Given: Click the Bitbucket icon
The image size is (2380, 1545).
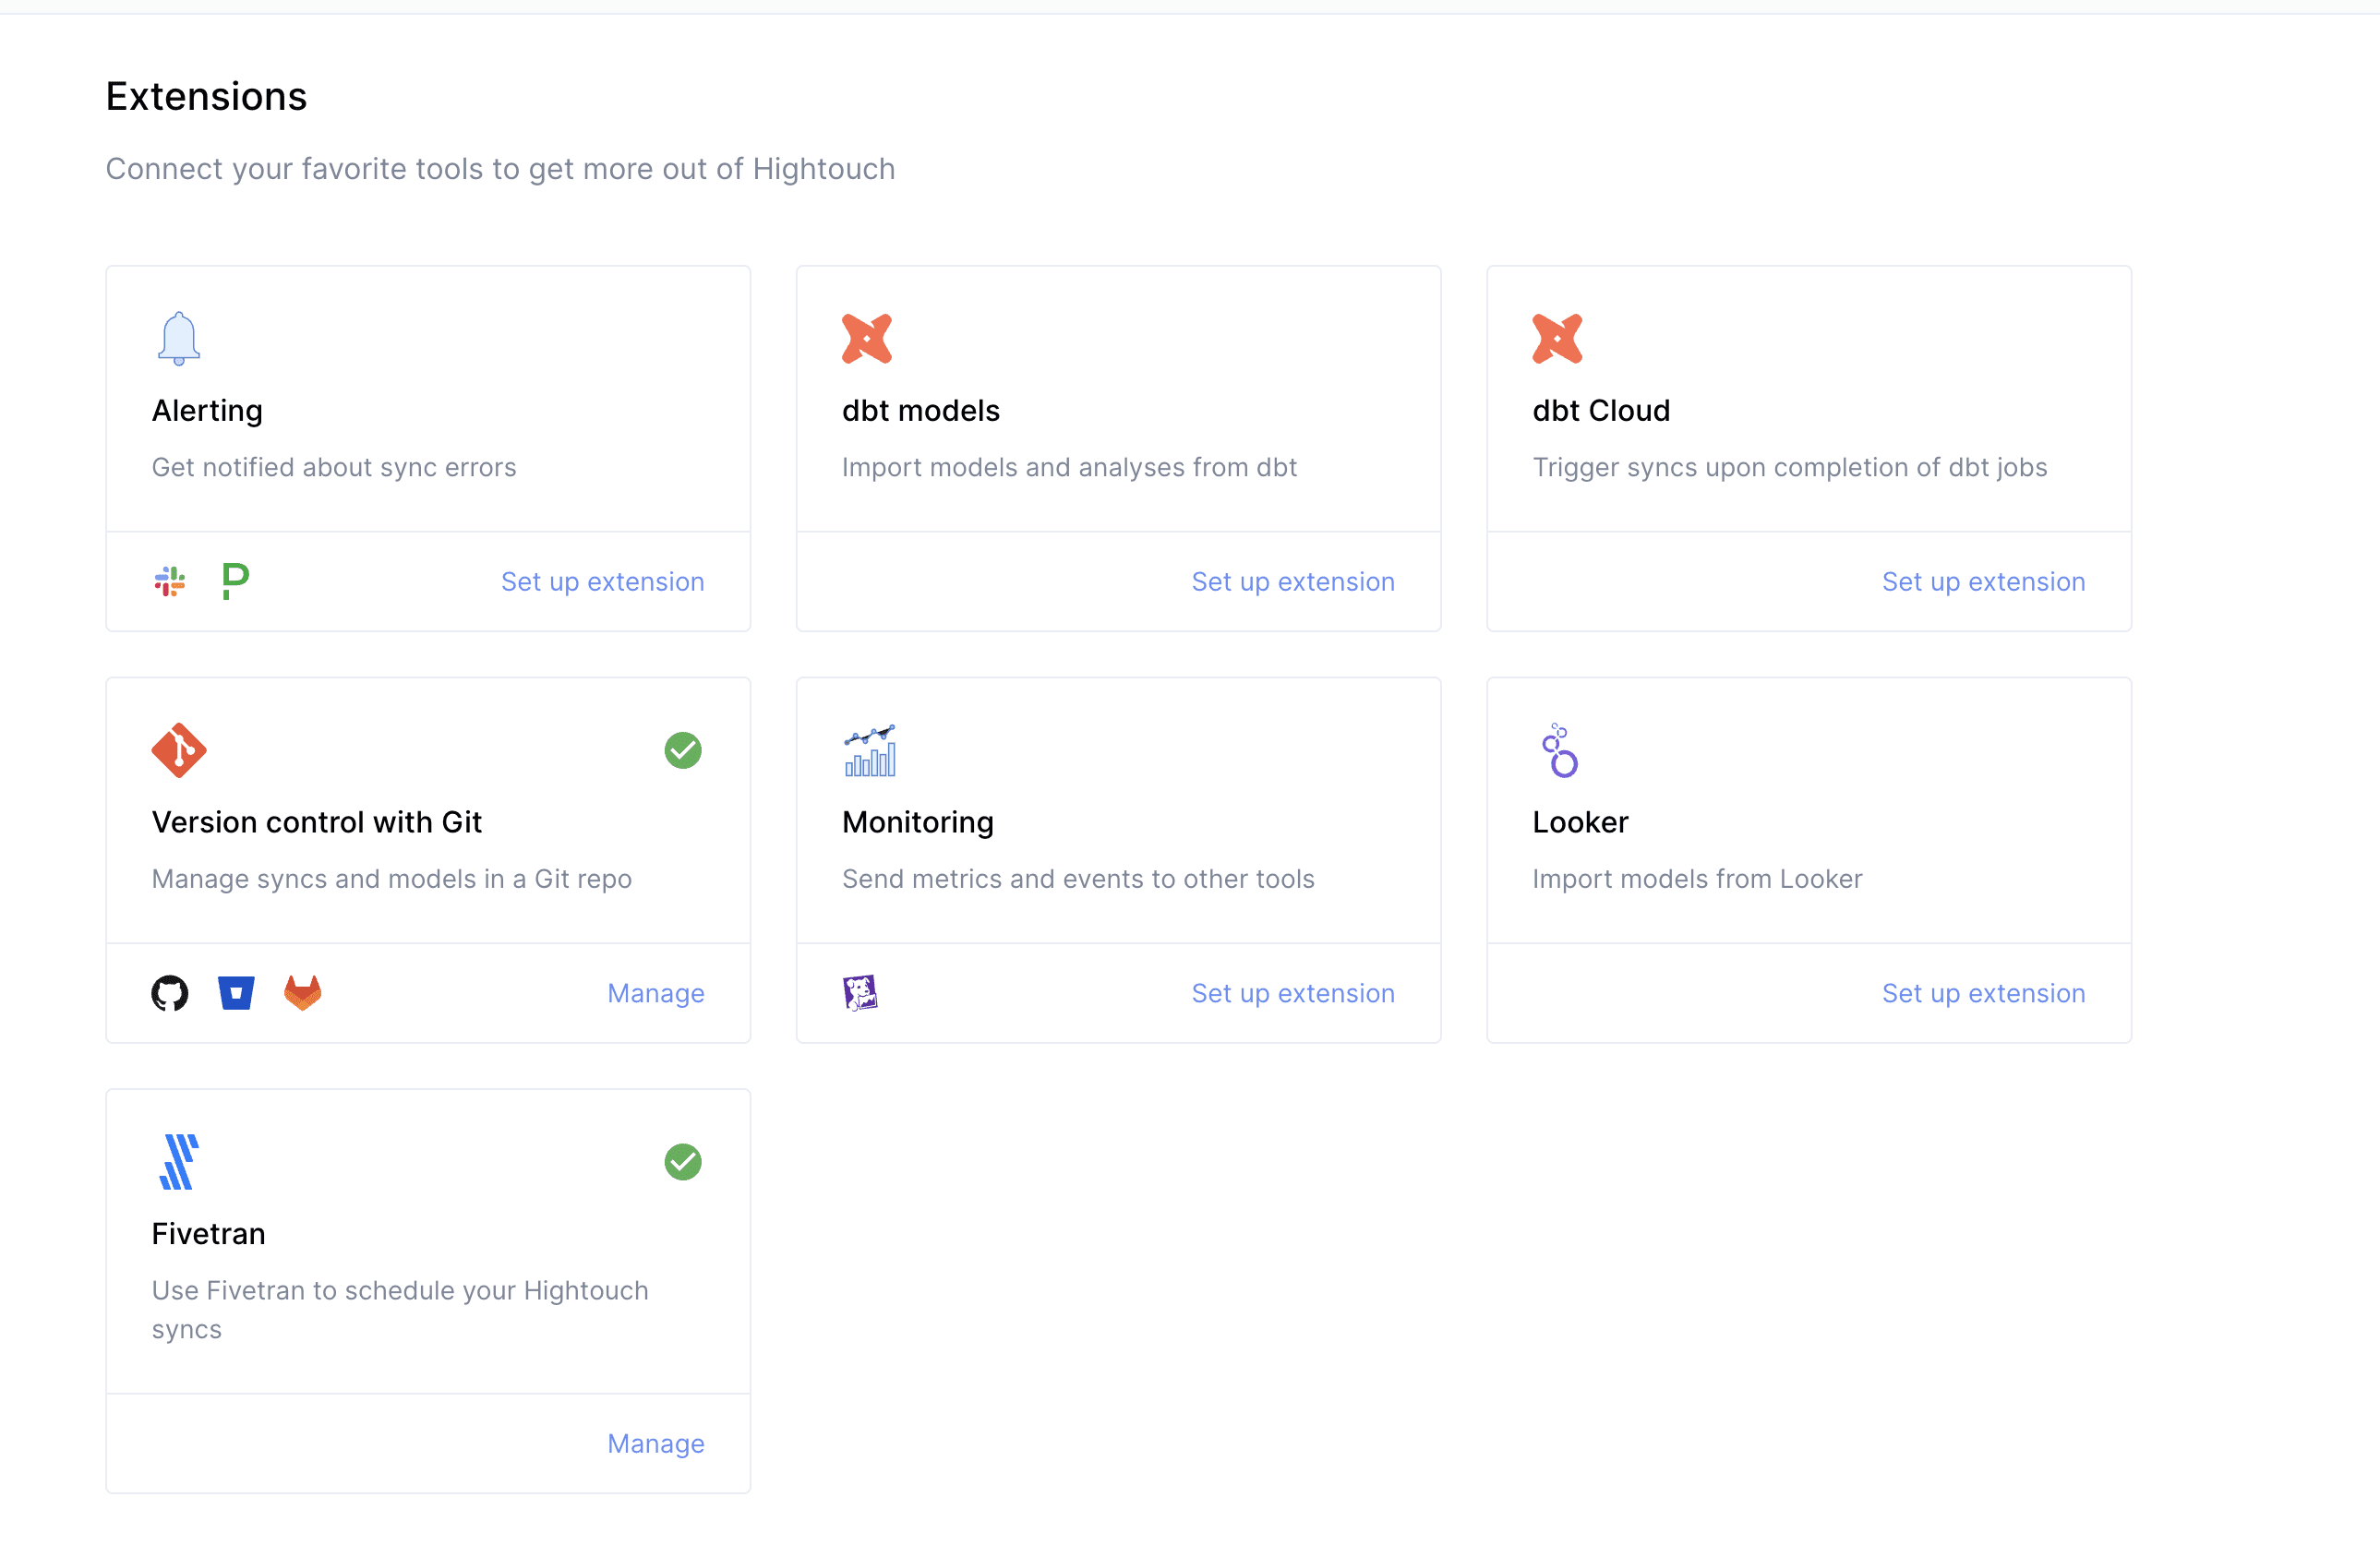Looking at the screenshot, I should pos(236,993).
